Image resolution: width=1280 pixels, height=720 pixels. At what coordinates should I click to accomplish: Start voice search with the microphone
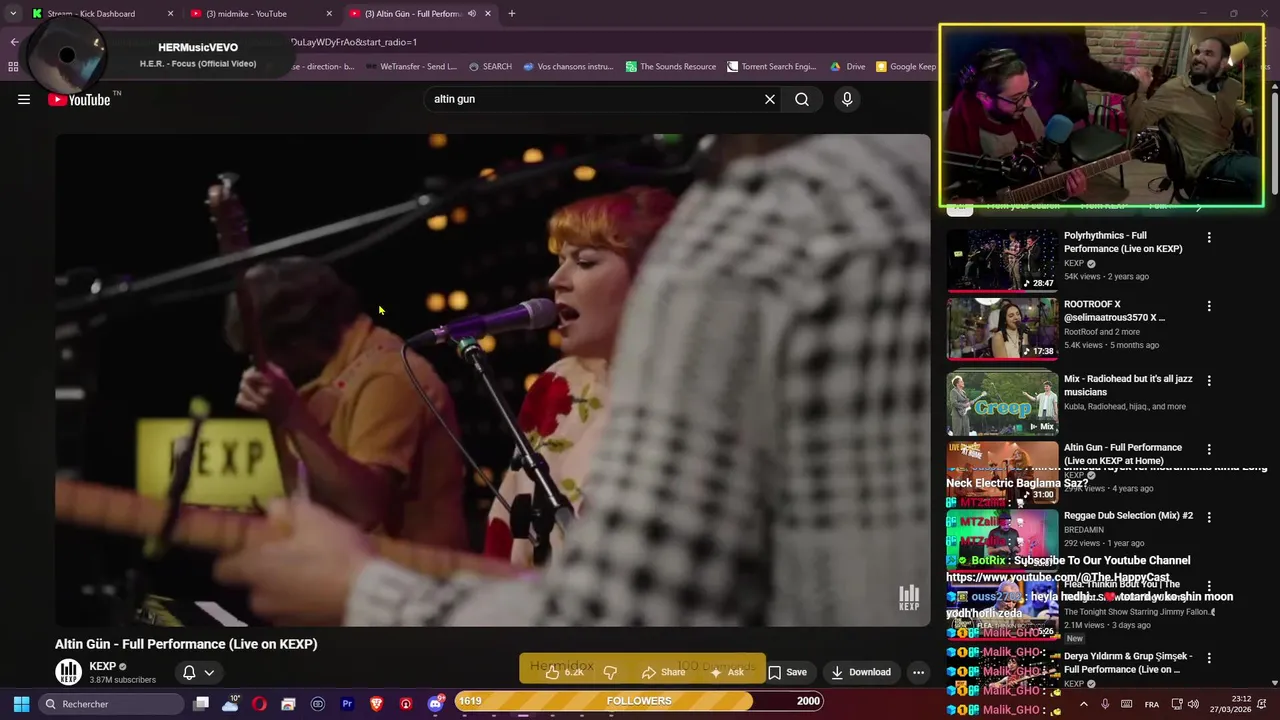pyautogui.click(x=847, y=99)
